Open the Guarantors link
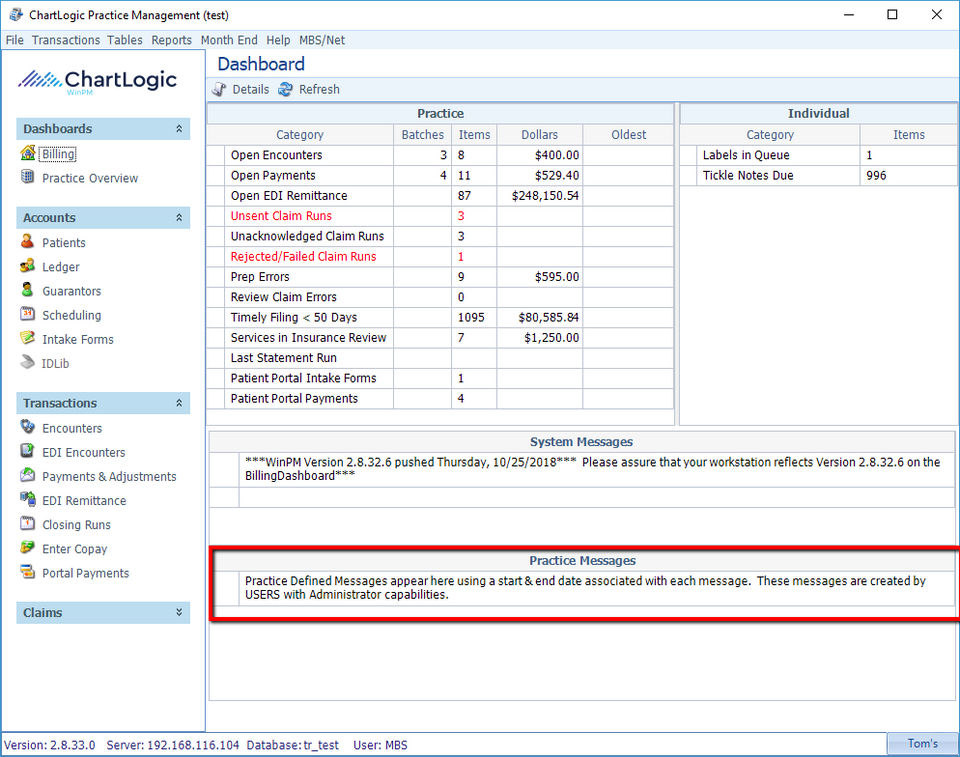 (x=72, y=291)
